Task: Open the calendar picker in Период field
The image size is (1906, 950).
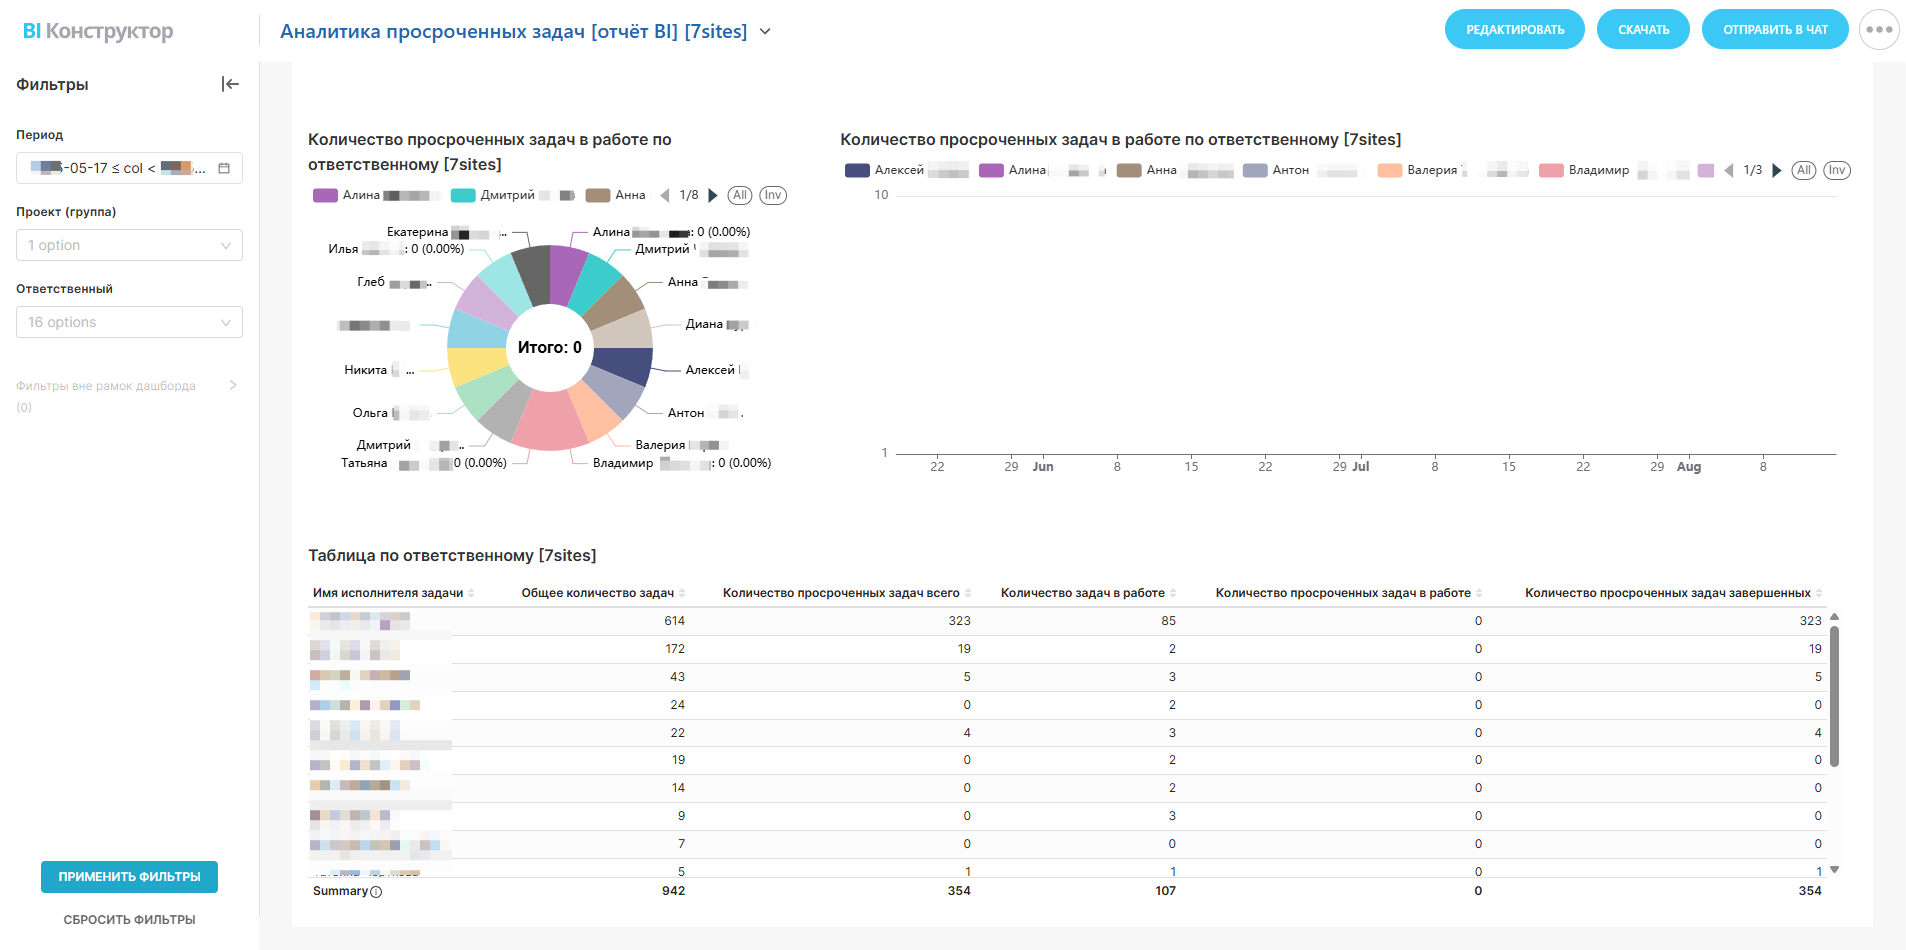Action: click(224, 168)
